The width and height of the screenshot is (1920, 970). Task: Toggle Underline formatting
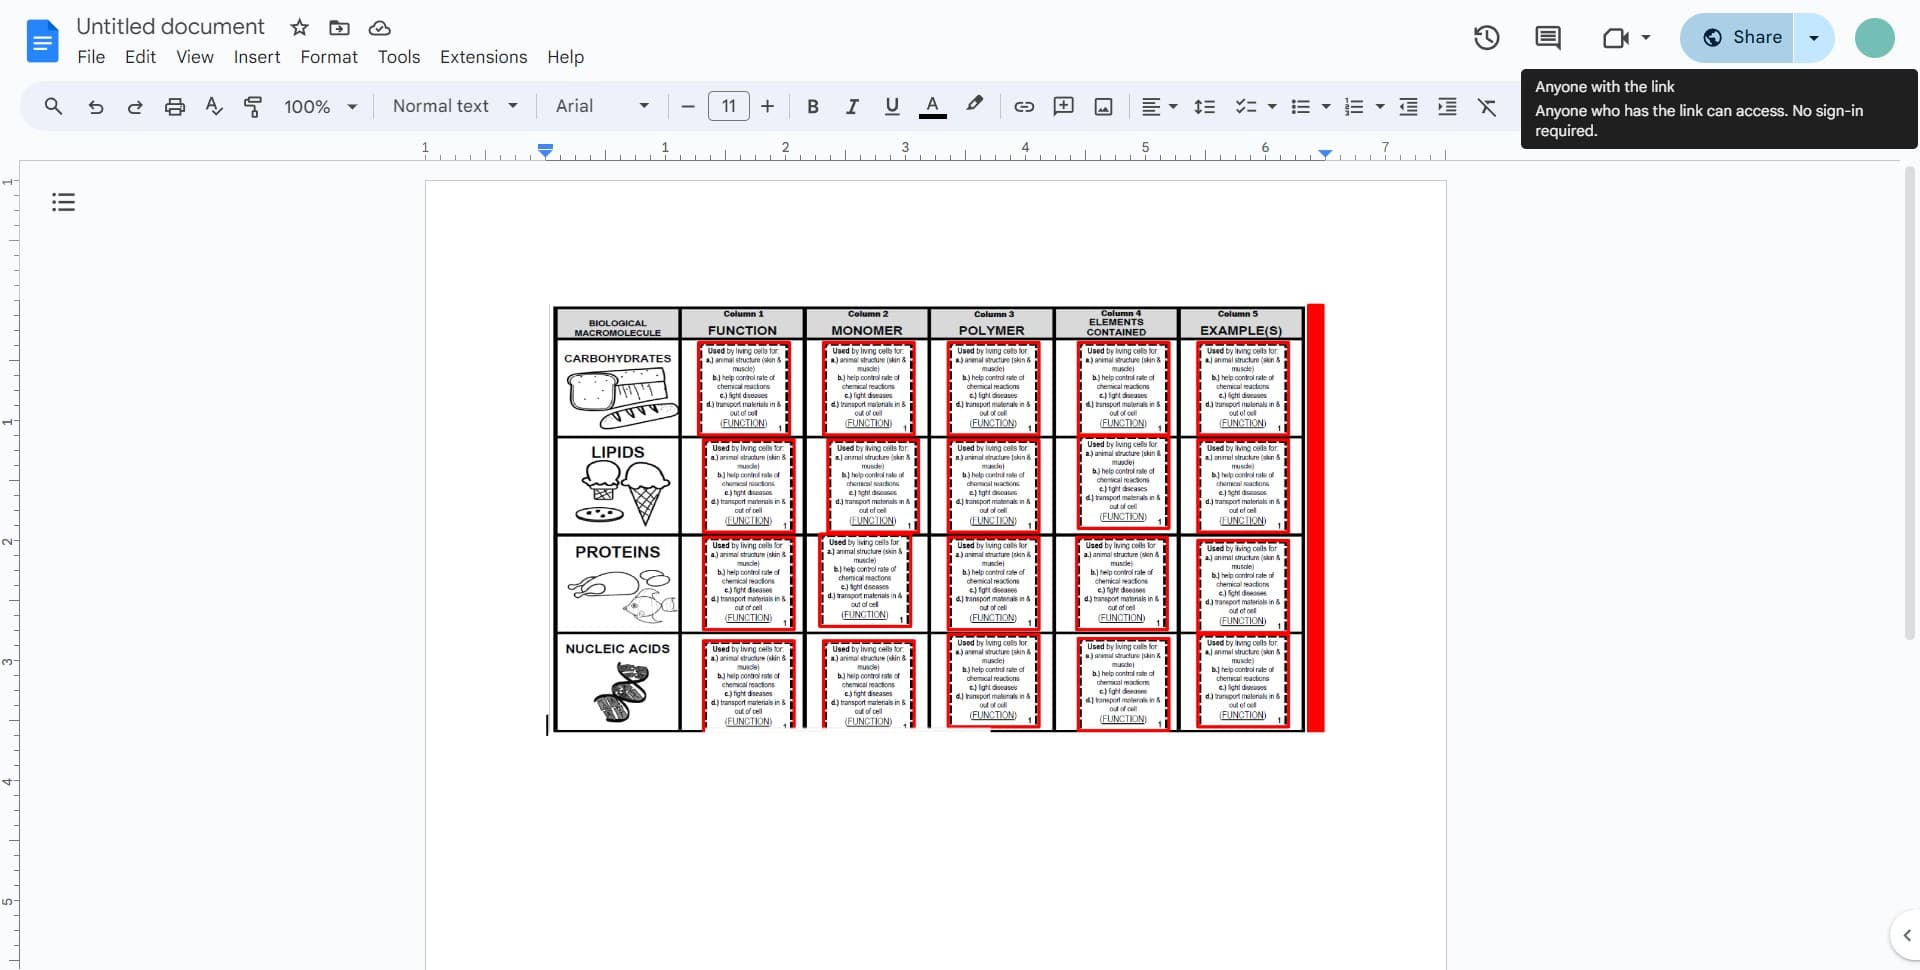coord(892,107)
